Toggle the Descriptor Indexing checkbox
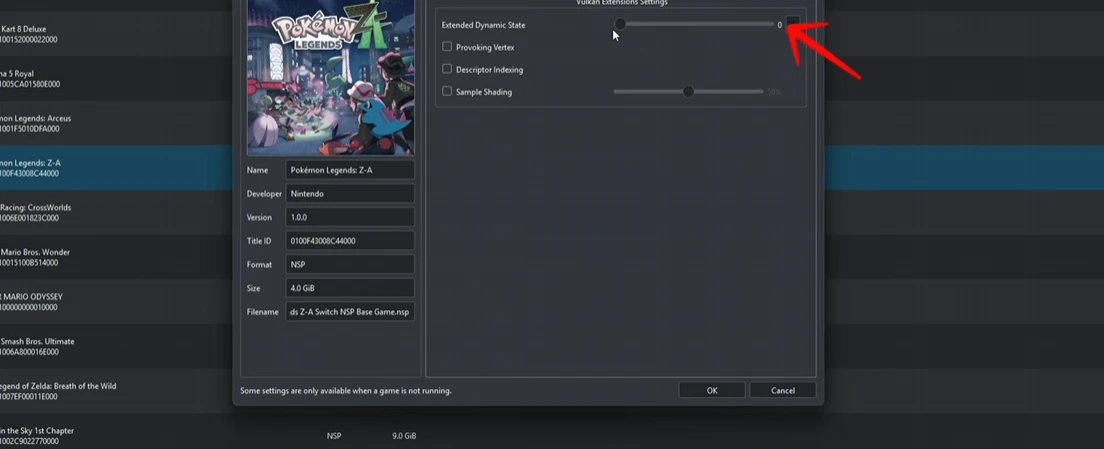1104x449 pixels. [447, 70]
